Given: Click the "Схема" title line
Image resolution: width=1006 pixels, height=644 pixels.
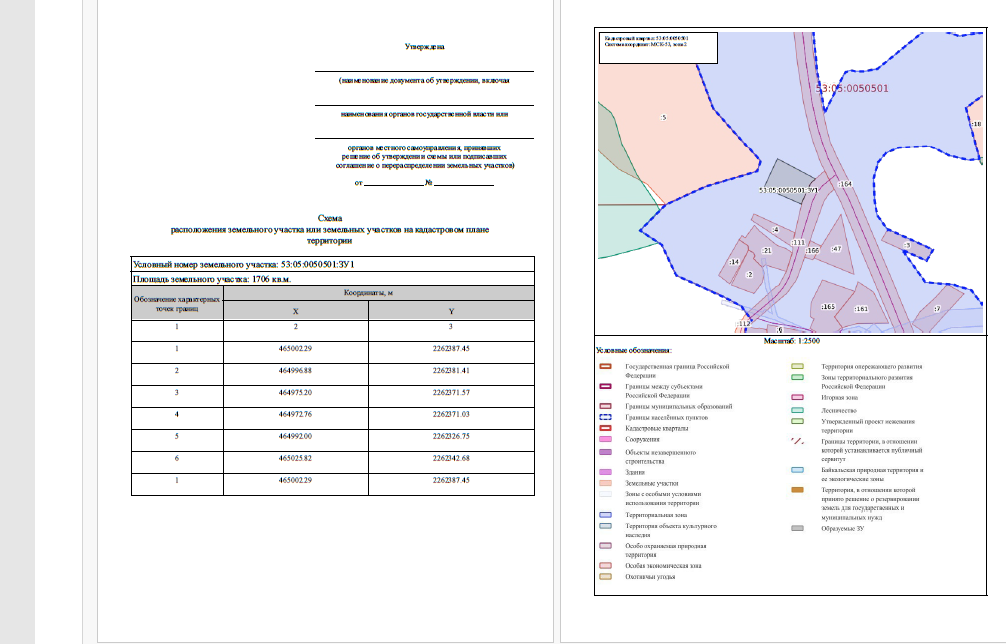Looking at the screenshot, I should 330,218.
